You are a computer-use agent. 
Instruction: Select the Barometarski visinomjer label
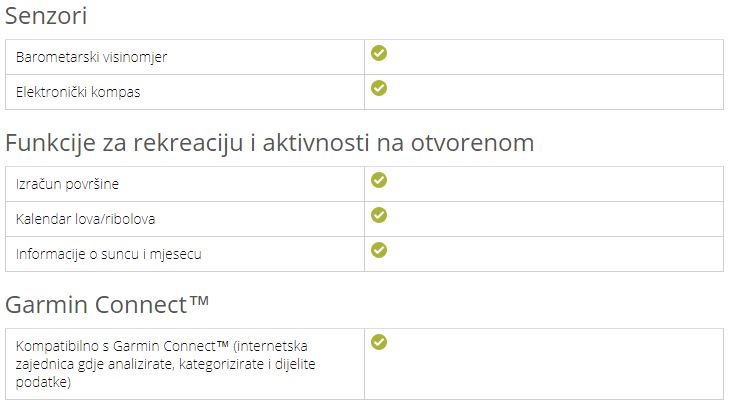tap(91, 57)
